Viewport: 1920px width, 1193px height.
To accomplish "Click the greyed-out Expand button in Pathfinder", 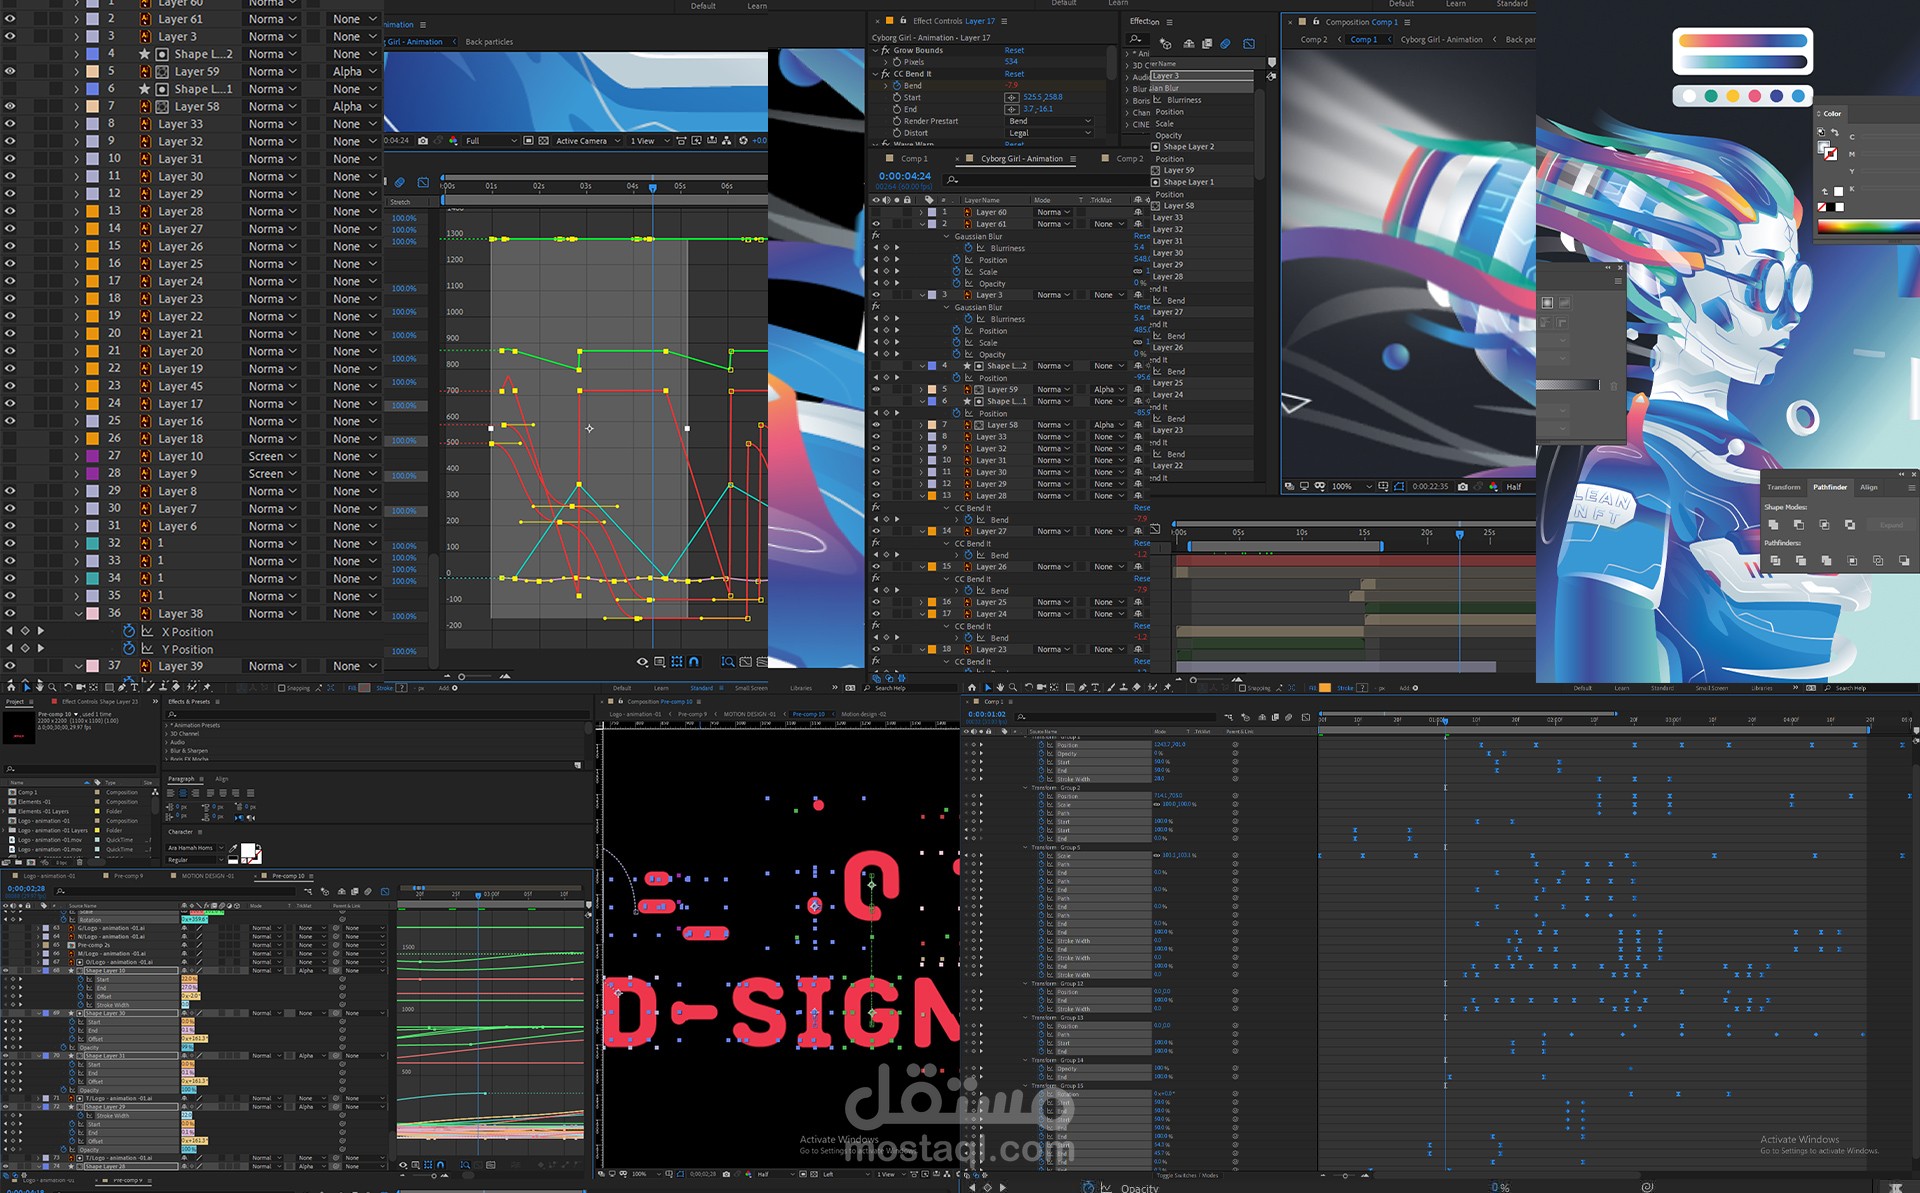I will (1891, 525).
